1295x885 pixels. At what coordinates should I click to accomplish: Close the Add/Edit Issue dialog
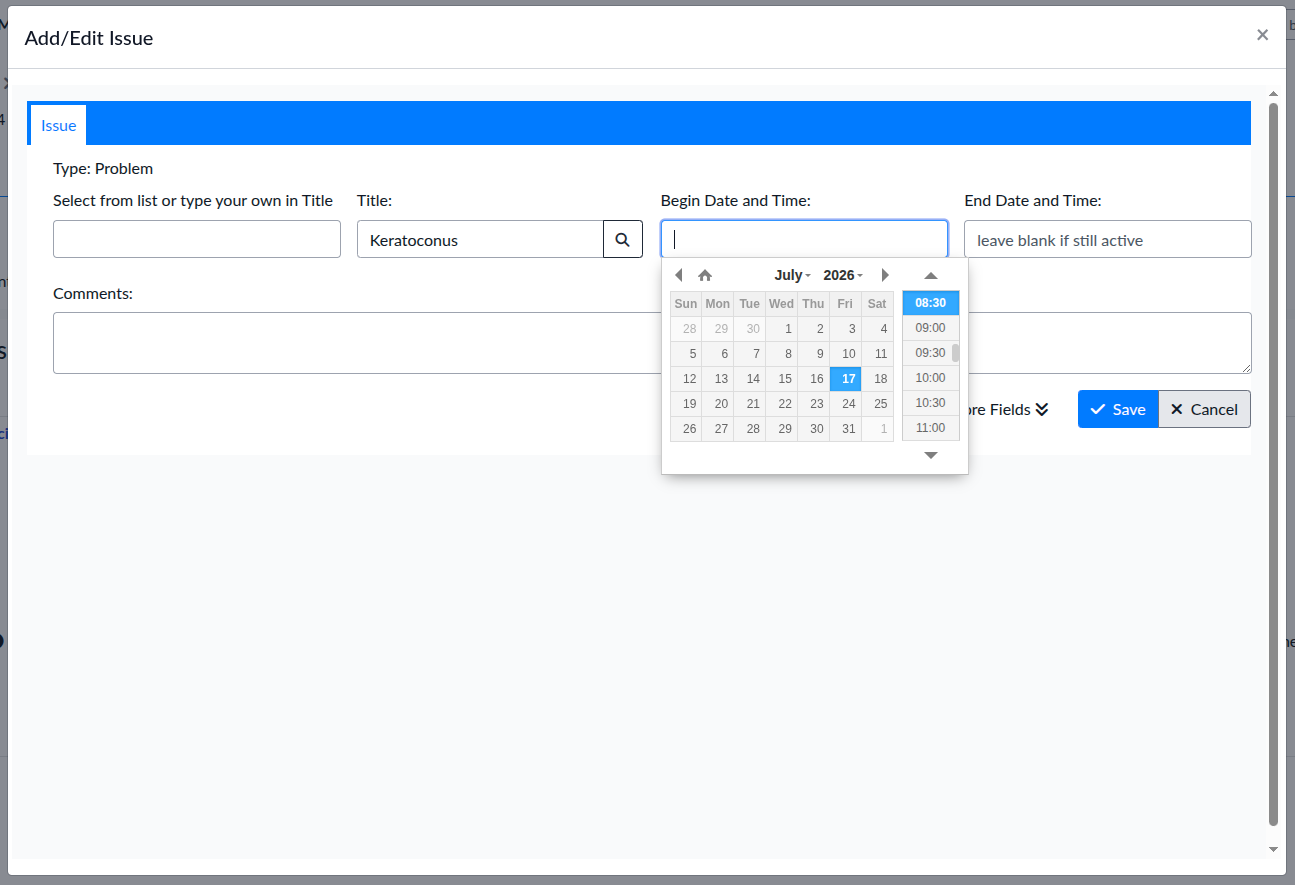click(1262, 35)
